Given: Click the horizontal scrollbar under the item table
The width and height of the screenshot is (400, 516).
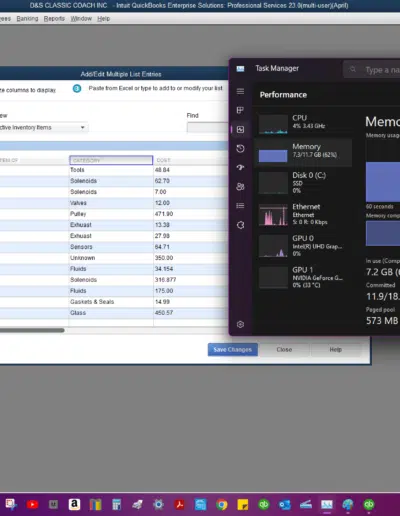Looking at the screenshot, I should [x=32, y=330].
